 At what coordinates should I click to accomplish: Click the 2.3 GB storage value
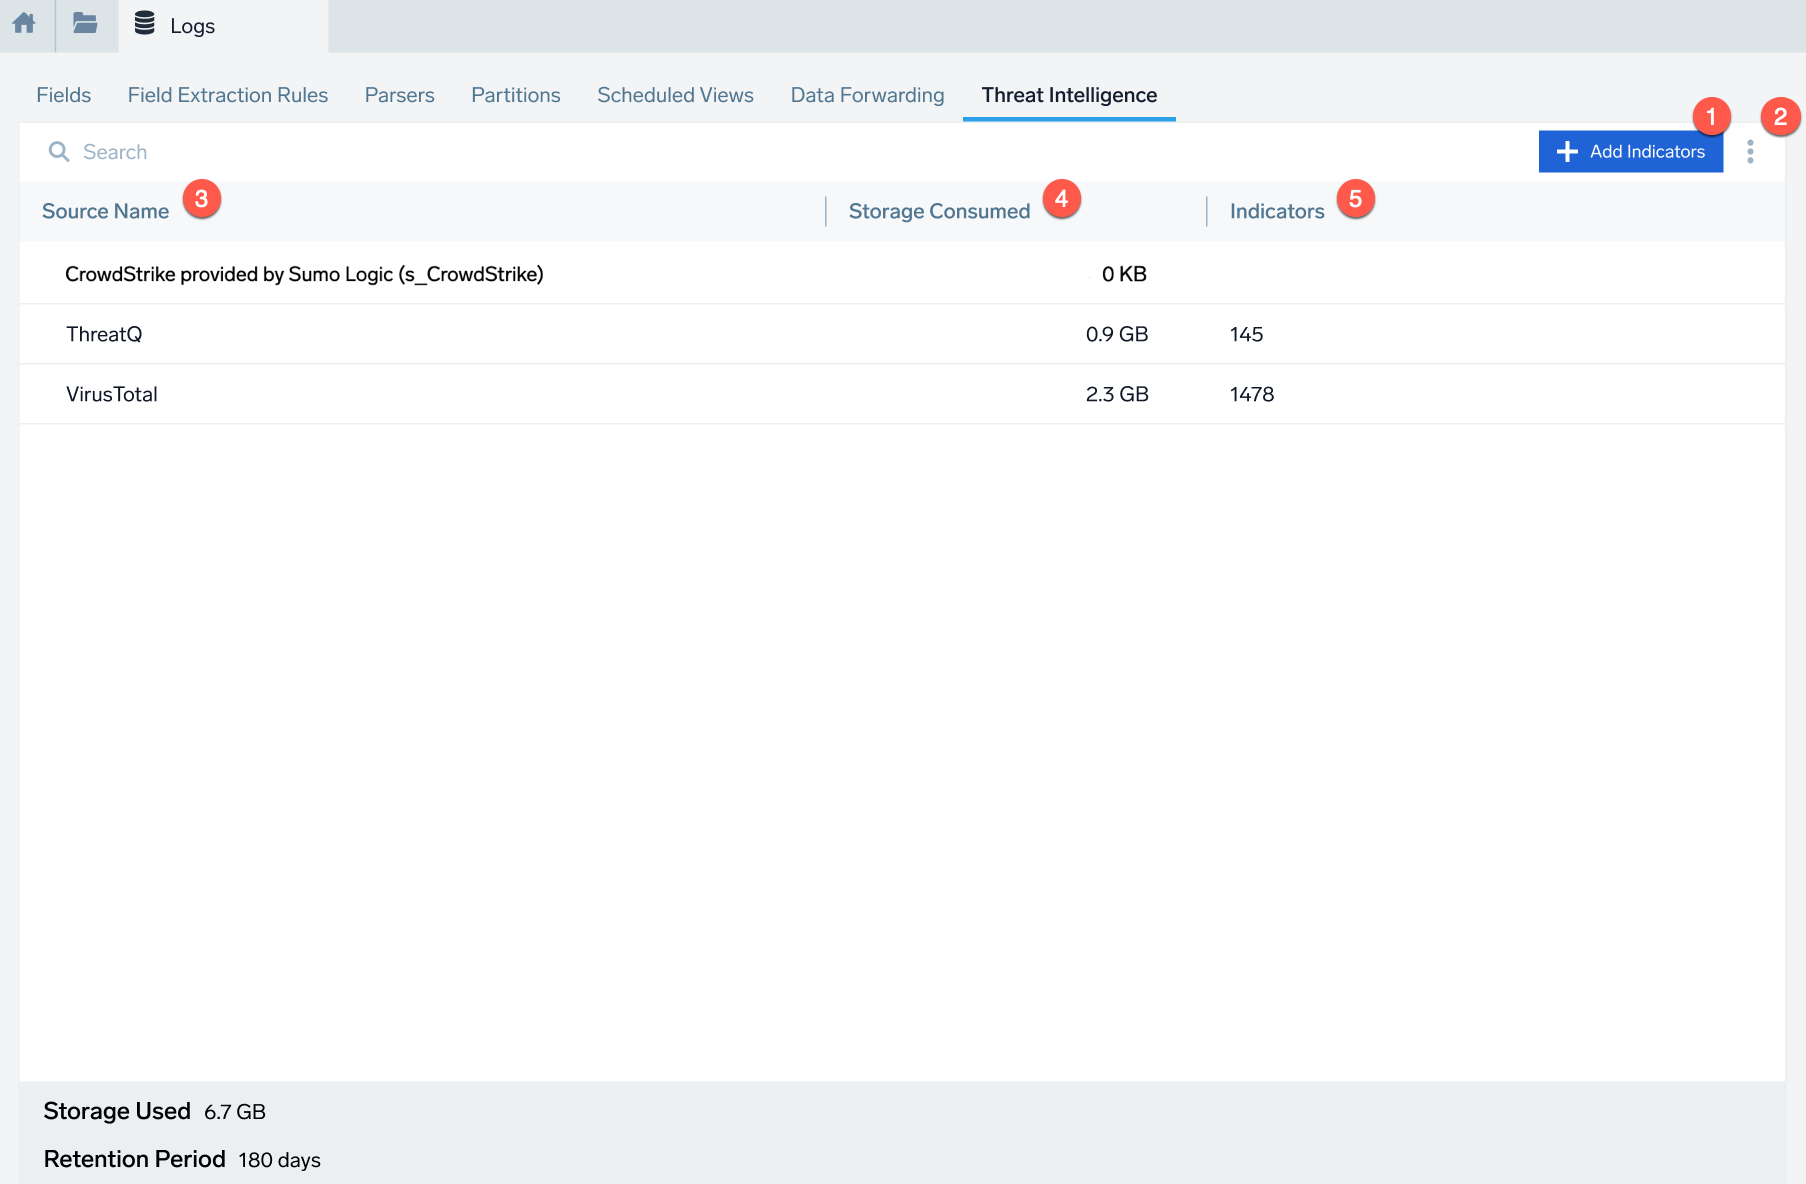1117,394
